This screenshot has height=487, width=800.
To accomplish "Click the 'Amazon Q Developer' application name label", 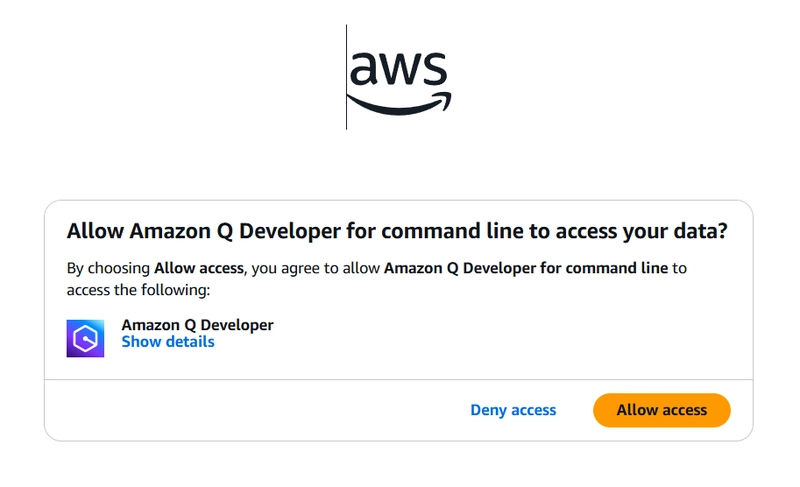I will point(197,325).
